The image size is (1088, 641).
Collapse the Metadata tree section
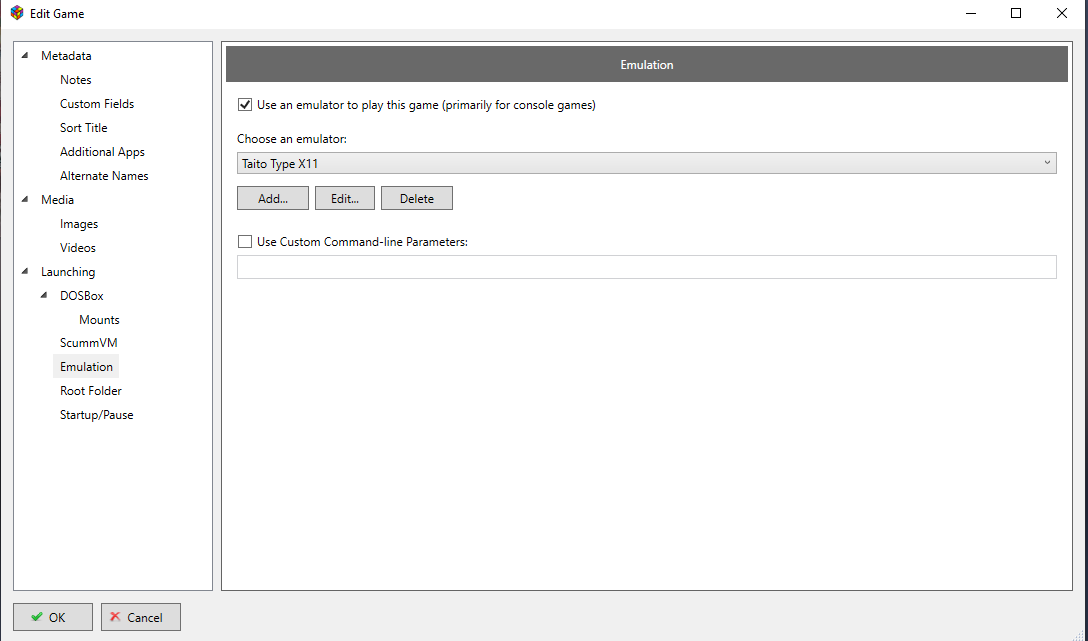(26, 55)
